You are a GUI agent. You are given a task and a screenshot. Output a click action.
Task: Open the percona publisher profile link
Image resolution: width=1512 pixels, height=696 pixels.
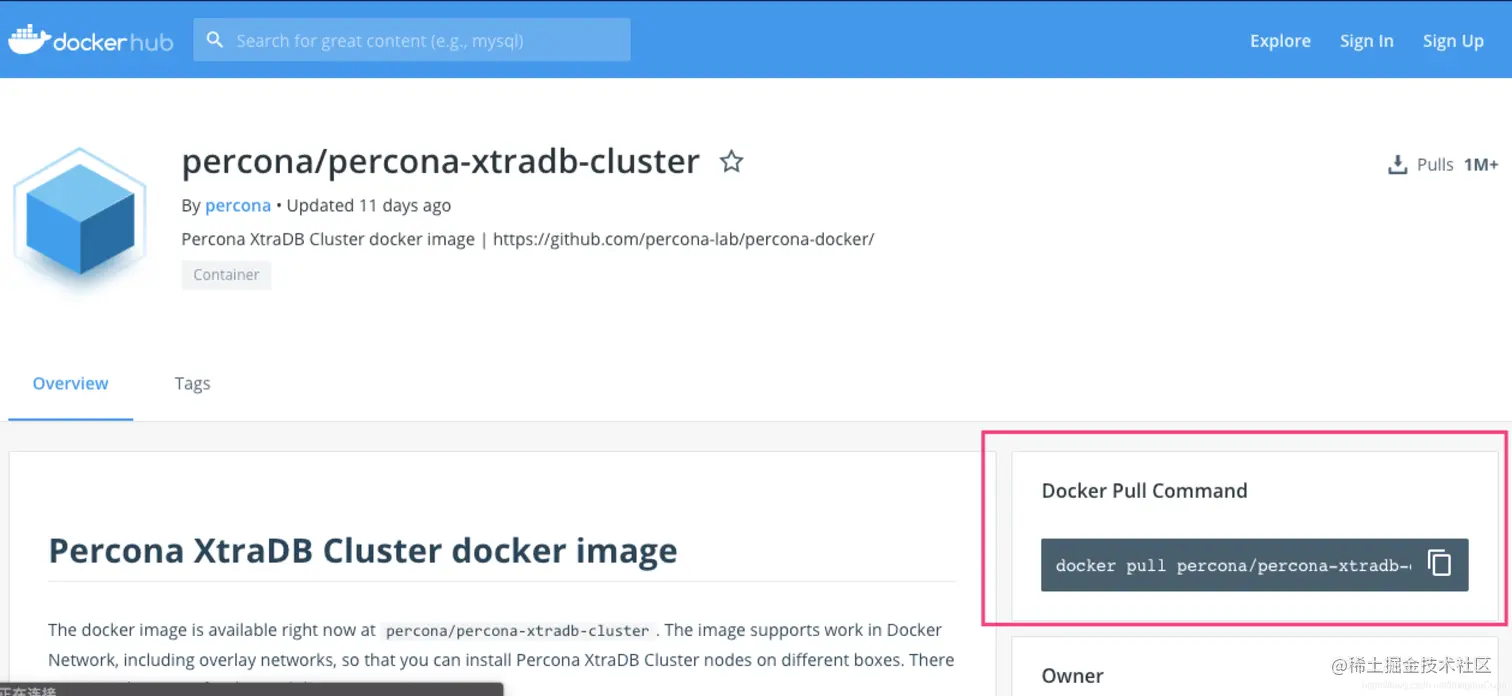click(238, 205)
